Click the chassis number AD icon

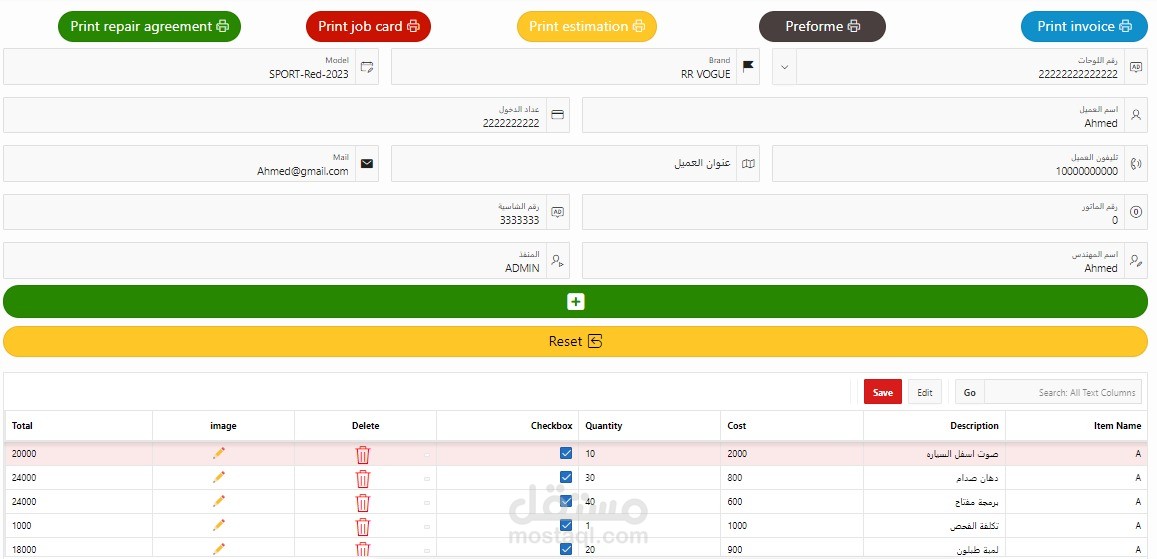pyautogui.click(x=558, y=212)
